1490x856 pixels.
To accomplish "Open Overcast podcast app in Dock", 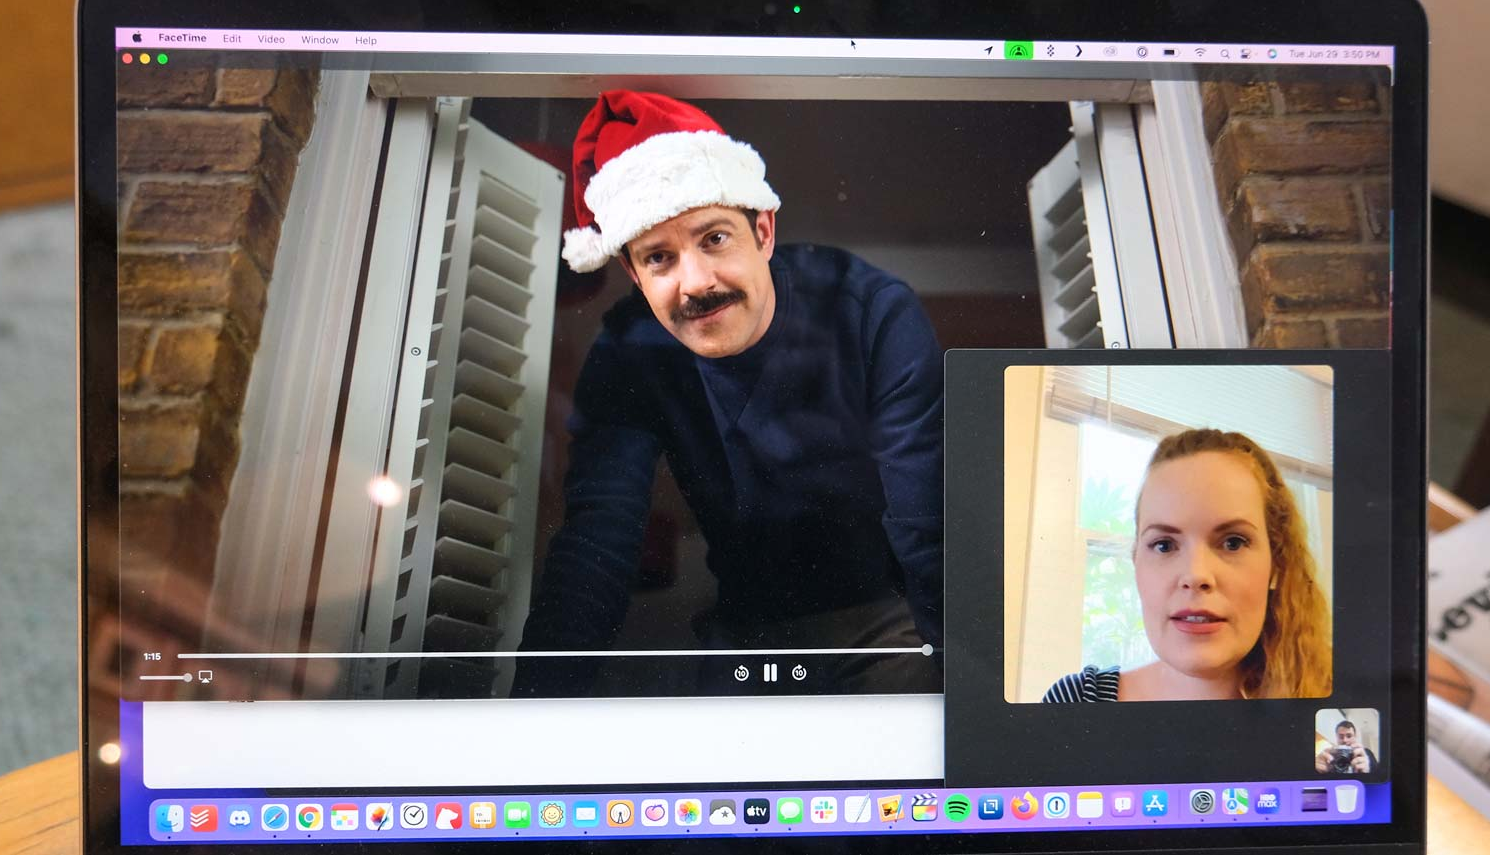I will [x=620, y=815].
